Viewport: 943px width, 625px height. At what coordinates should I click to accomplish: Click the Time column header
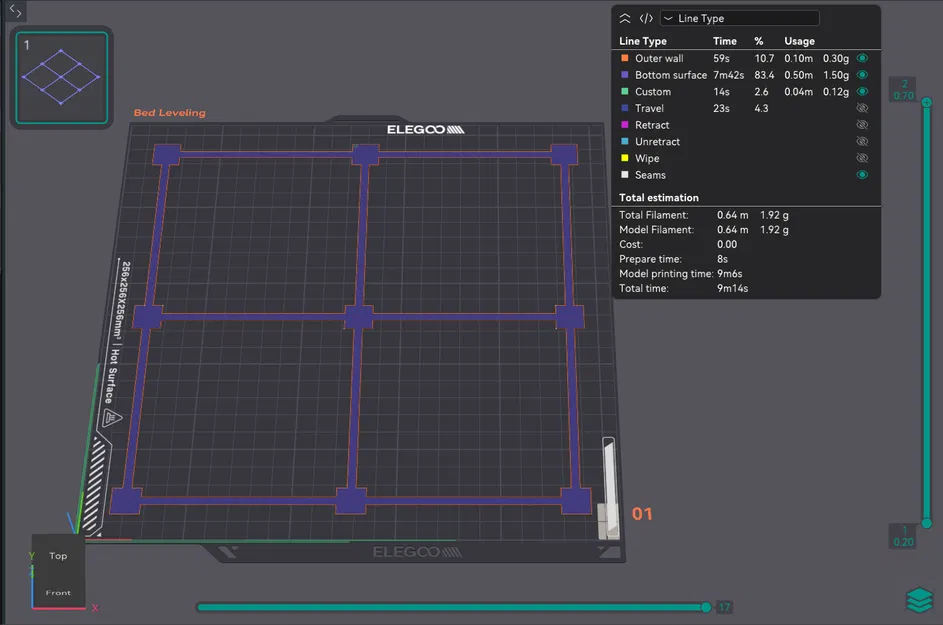[725, 41]
